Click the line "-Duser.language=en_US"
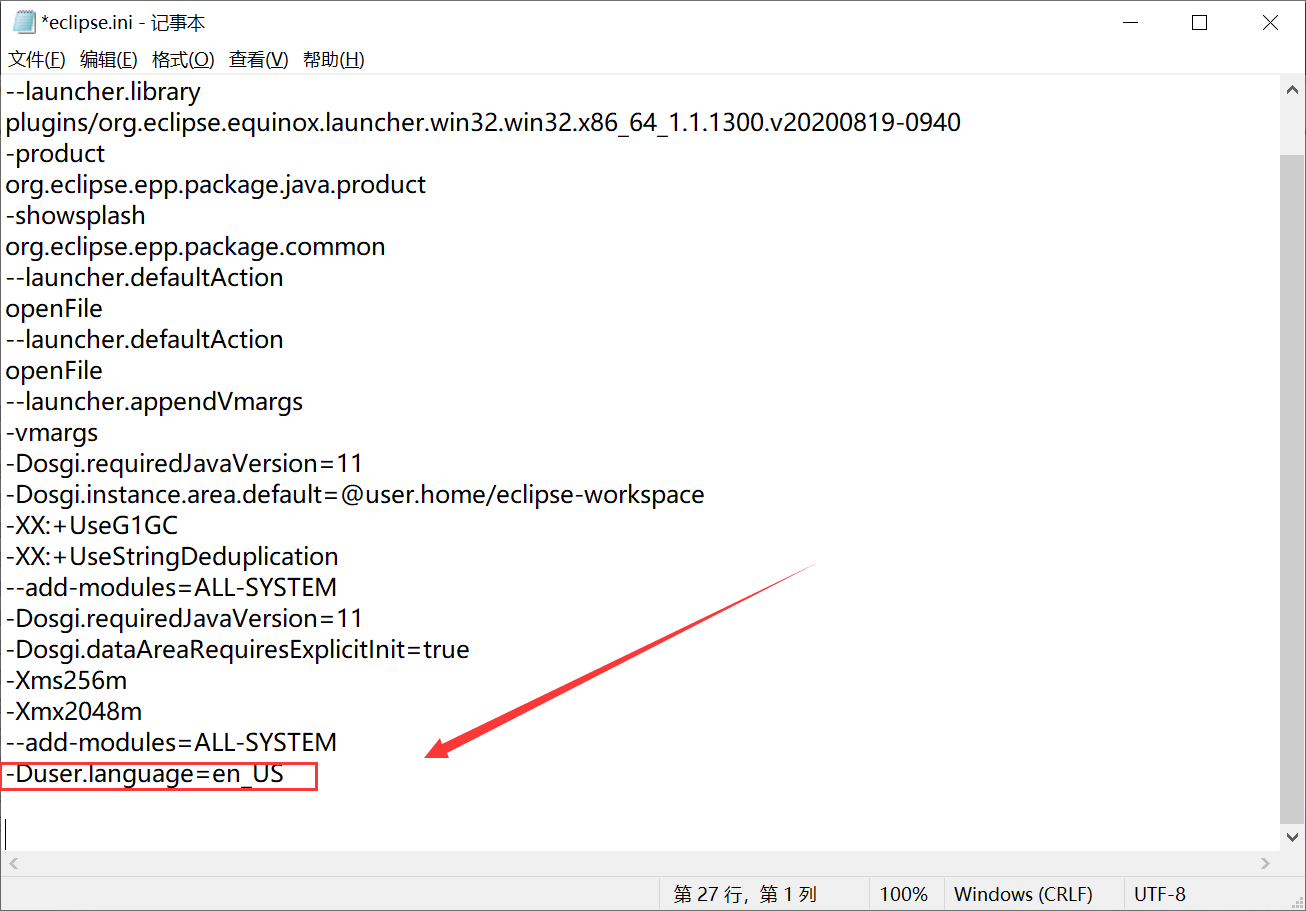The image size is (1306, 911). click(x=145, y=774)
